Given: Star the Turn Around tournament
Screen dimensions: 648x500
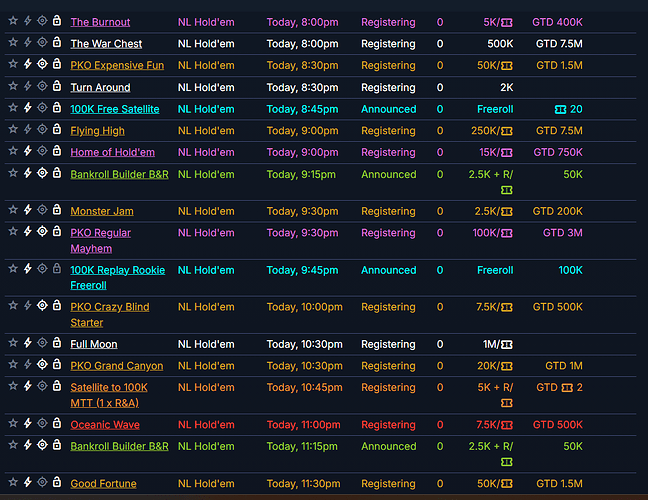Looking at the screenshot, I should pyautogui.click(x=13, y=86).
